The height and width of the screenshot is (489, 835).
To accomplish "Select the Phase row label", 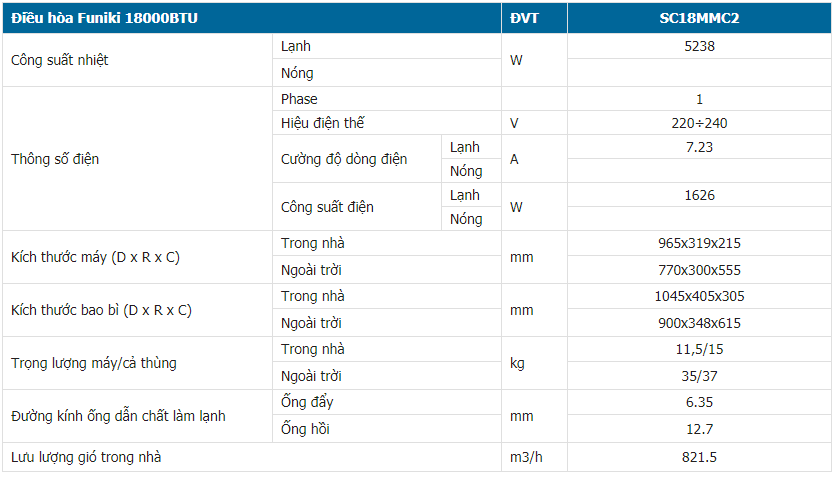I will click(x=299, y=99).
